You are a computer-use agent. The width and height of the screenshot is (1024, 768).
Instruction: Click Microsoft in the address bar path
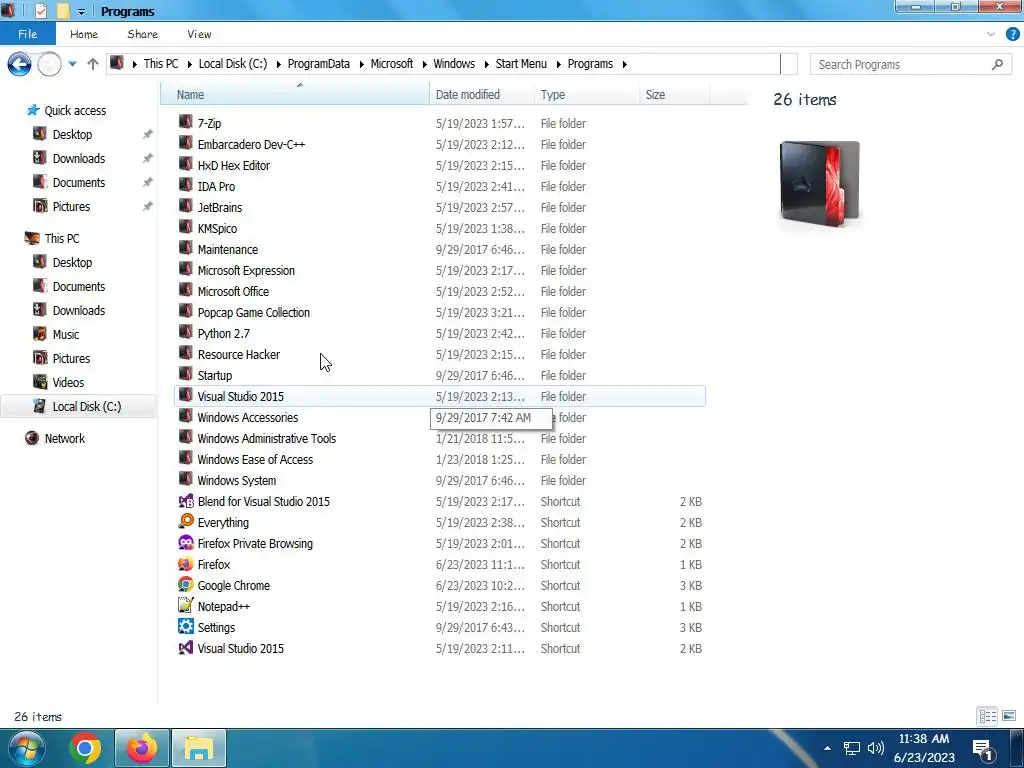tap(392, 64)
